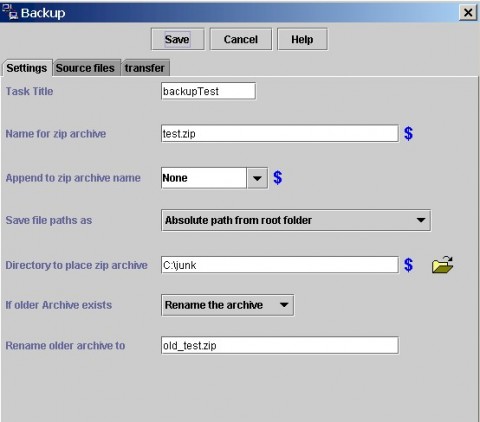The height and width of the screenshot is (422, 480).
Task: Click the Directory to place zip archive field
Action: (280, 265)
